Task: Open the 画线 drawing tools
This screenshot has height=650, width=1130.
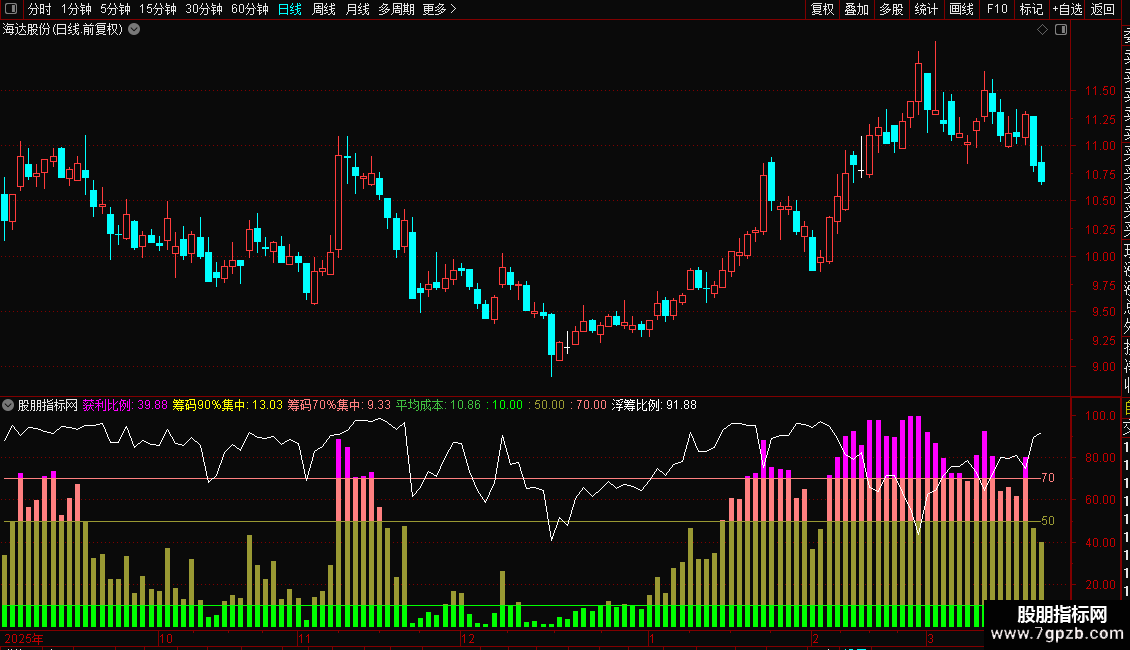Action: [x=961, y=9]
